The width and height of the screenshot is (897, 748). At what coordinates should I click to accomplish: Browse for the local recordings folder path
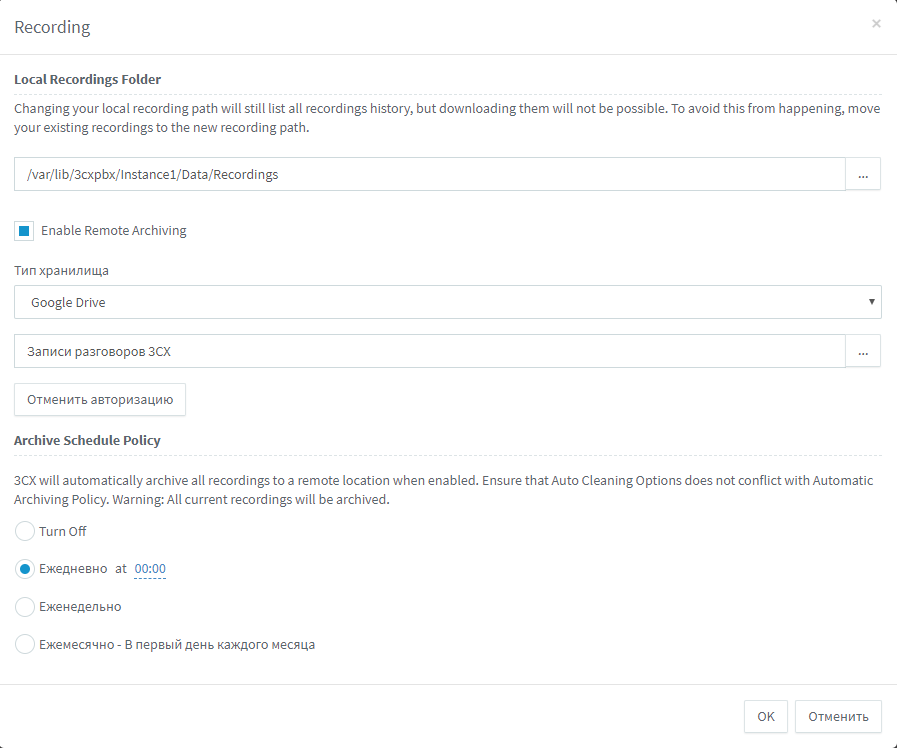click(863, 174)
